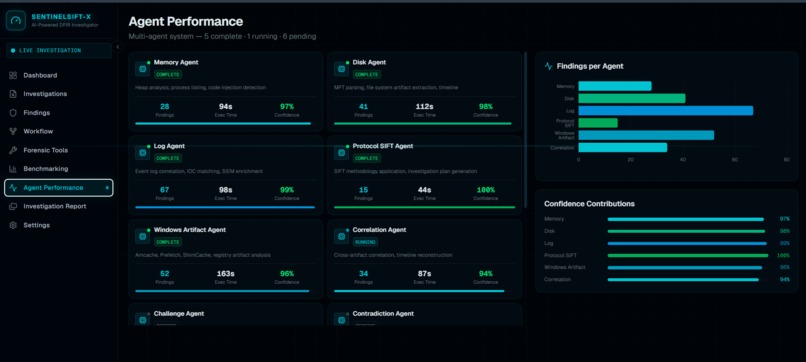Viewport: 806px width, 362px height.
Task: Click the Investigation Report icon
Action: pyautogui.click(x=13, y=206)
